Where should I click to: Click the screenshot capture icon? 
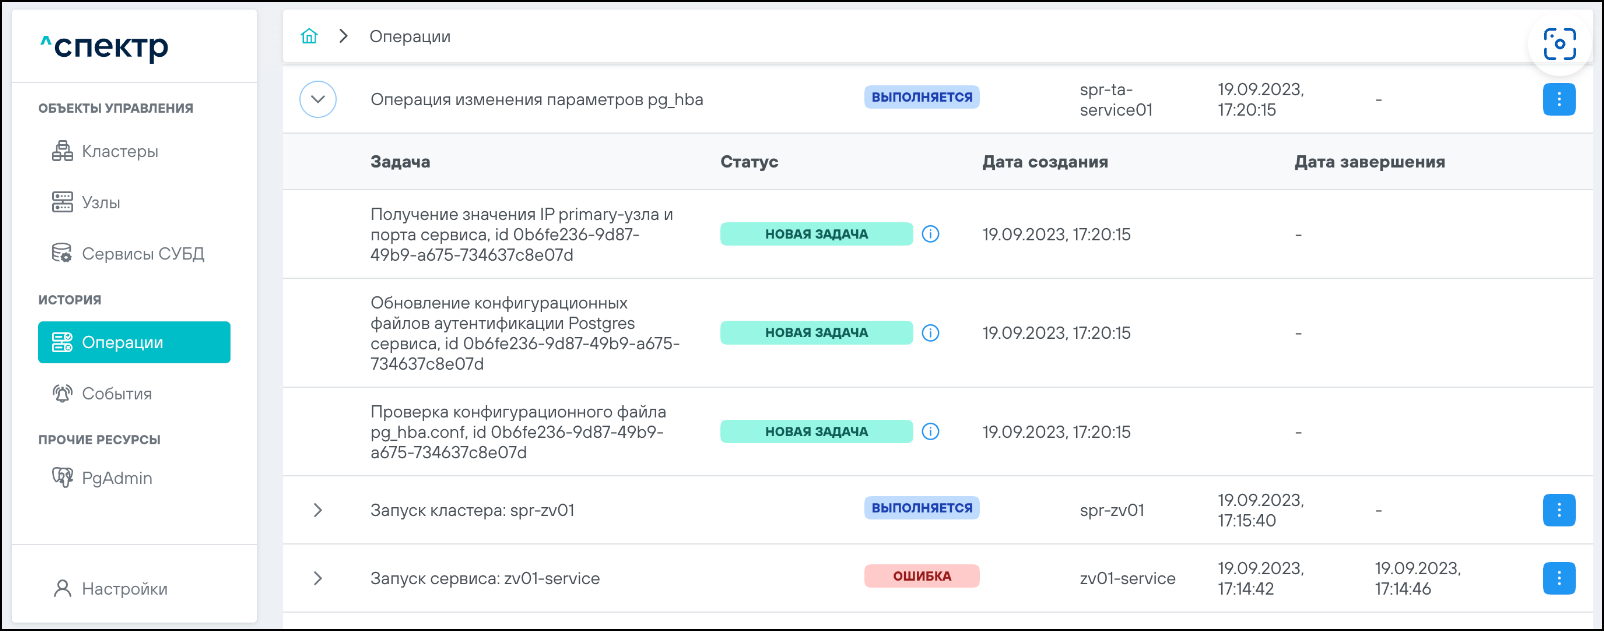[1559, 44]
